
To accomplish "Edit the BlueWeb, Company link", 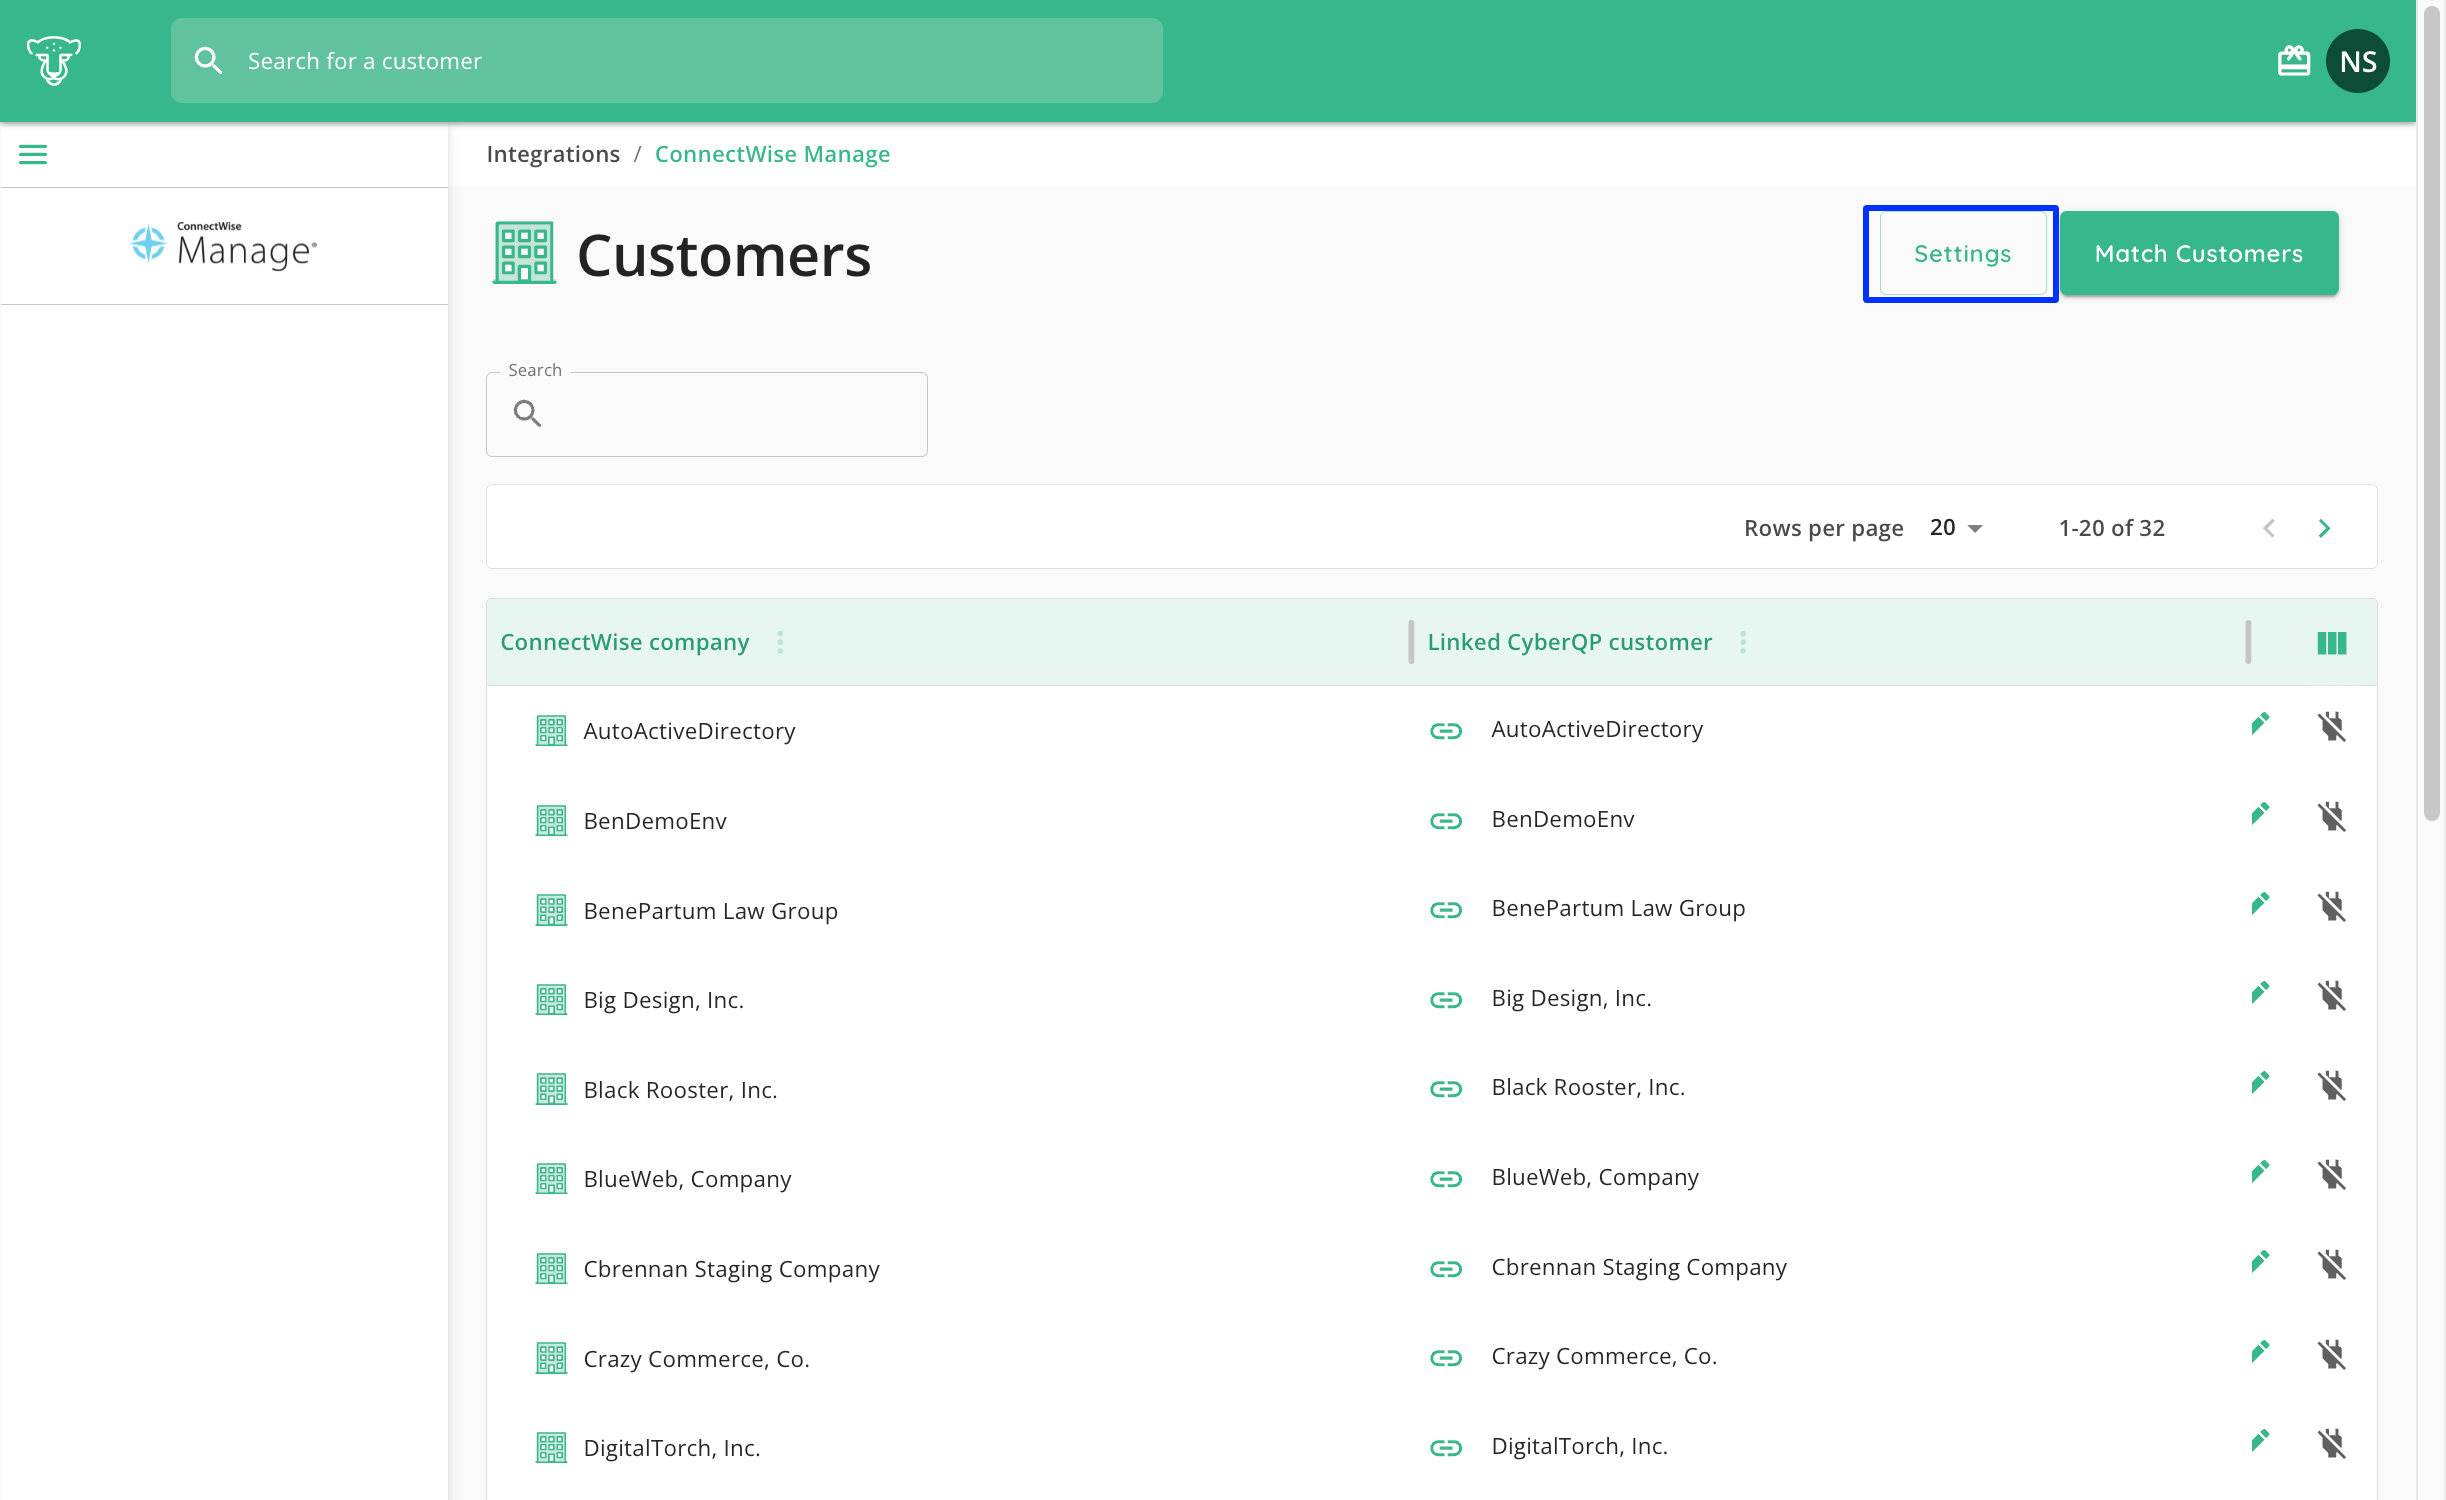I will 2259,1172.
